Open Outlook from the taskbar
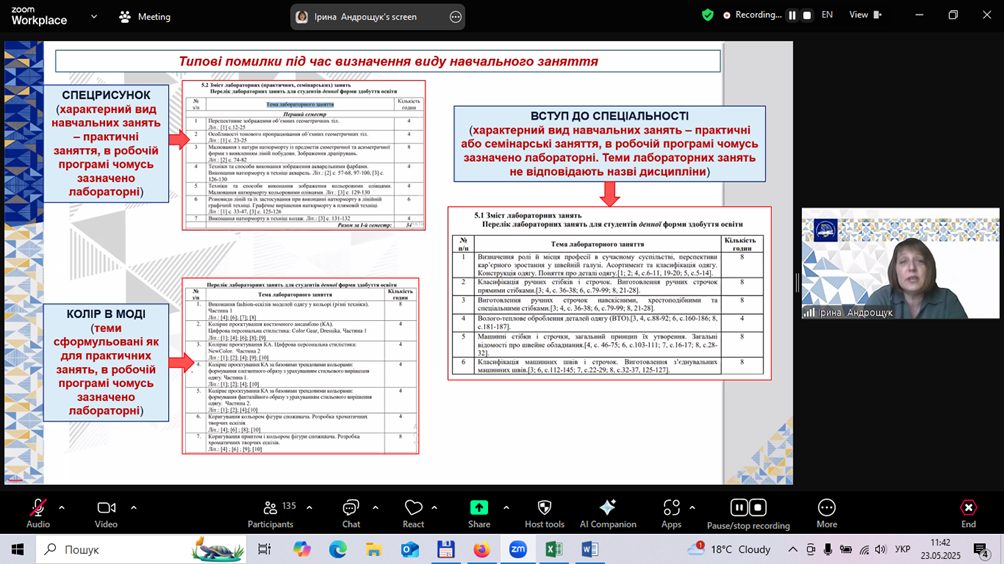This screenshot has width=1004, height=564. [x=410, y=549]
